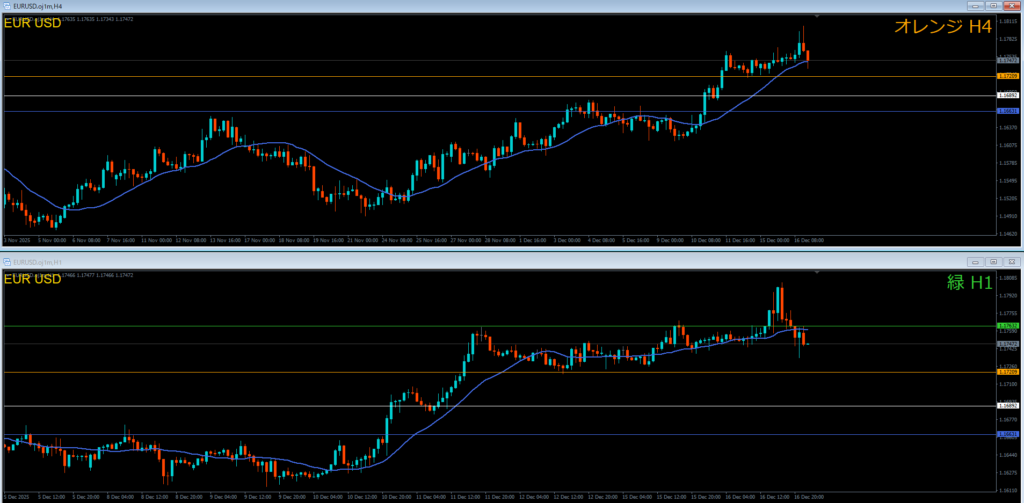Viewport: 1024px width, 503px height.
Task: Minimize the H1 chart window
Action: (975, 262)
